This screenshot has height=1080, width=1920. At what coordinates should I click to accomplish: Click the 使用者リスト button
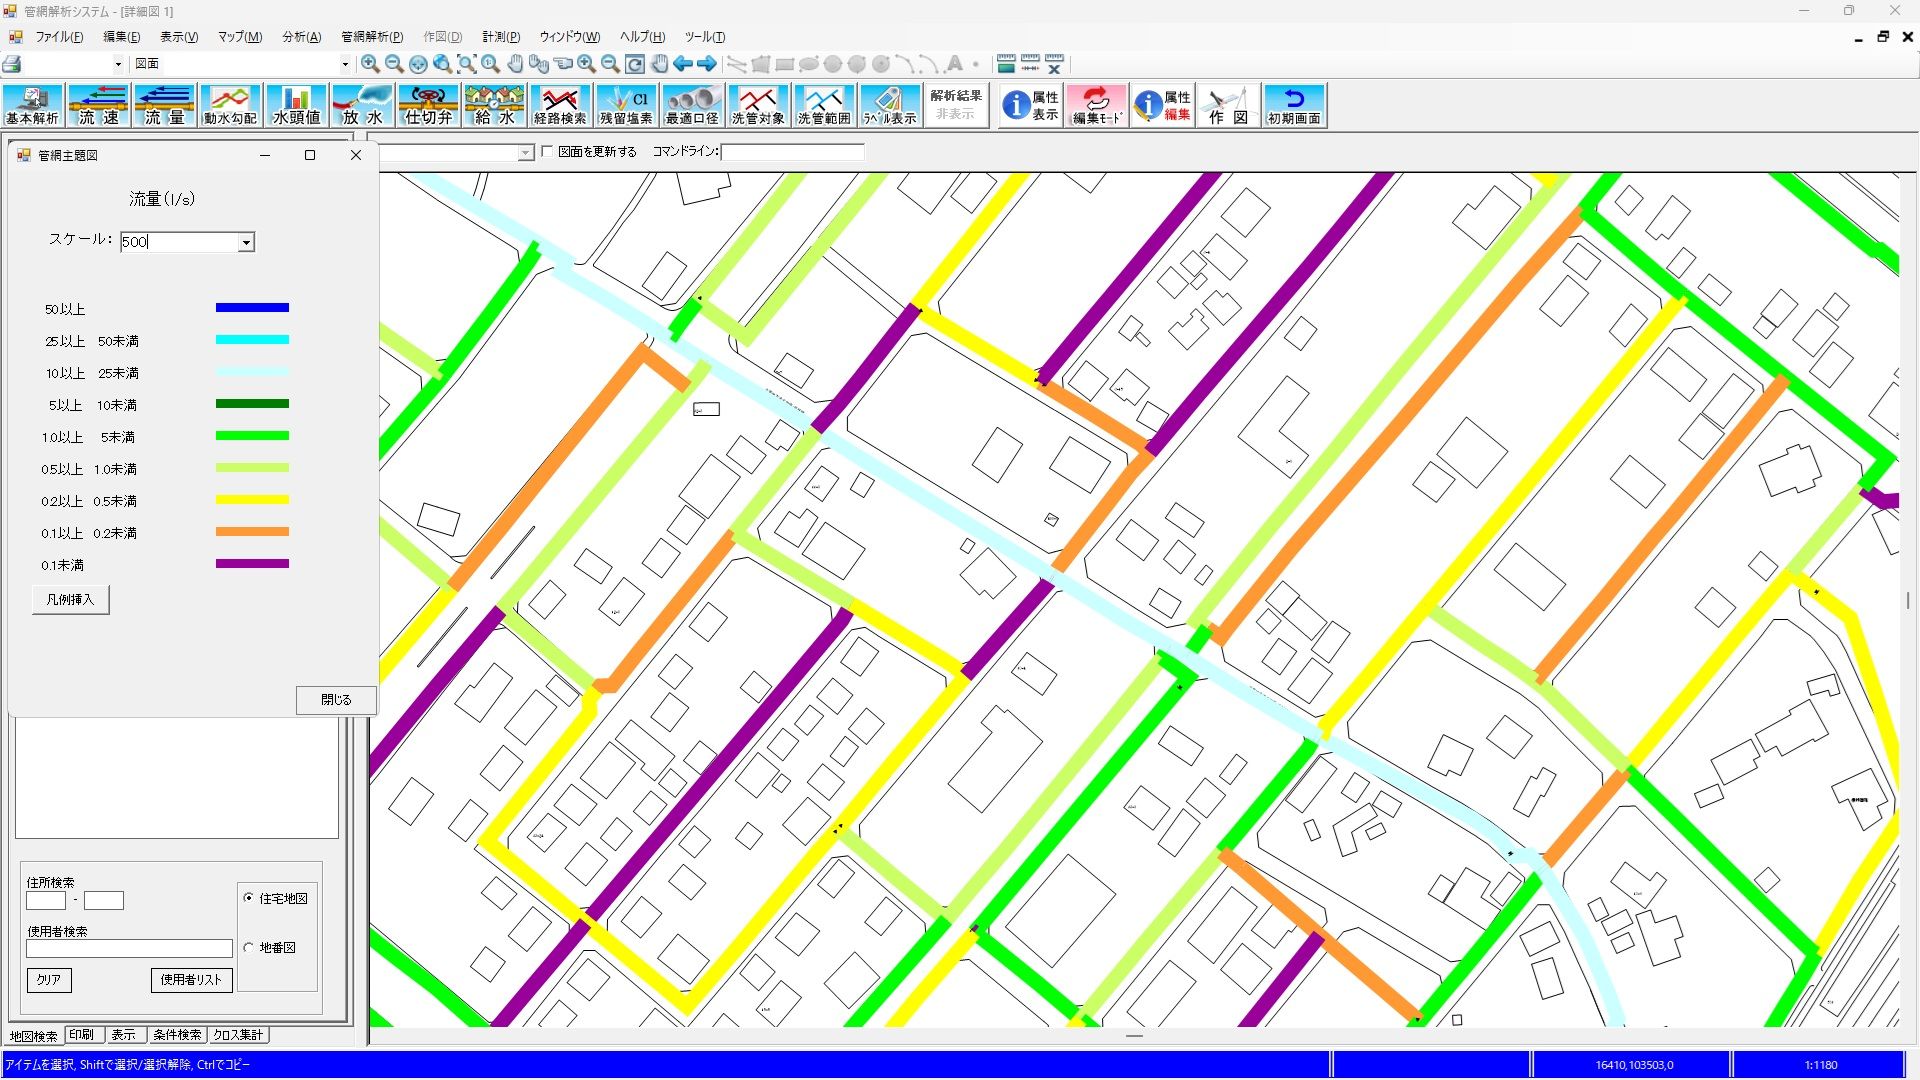point(191,980)
